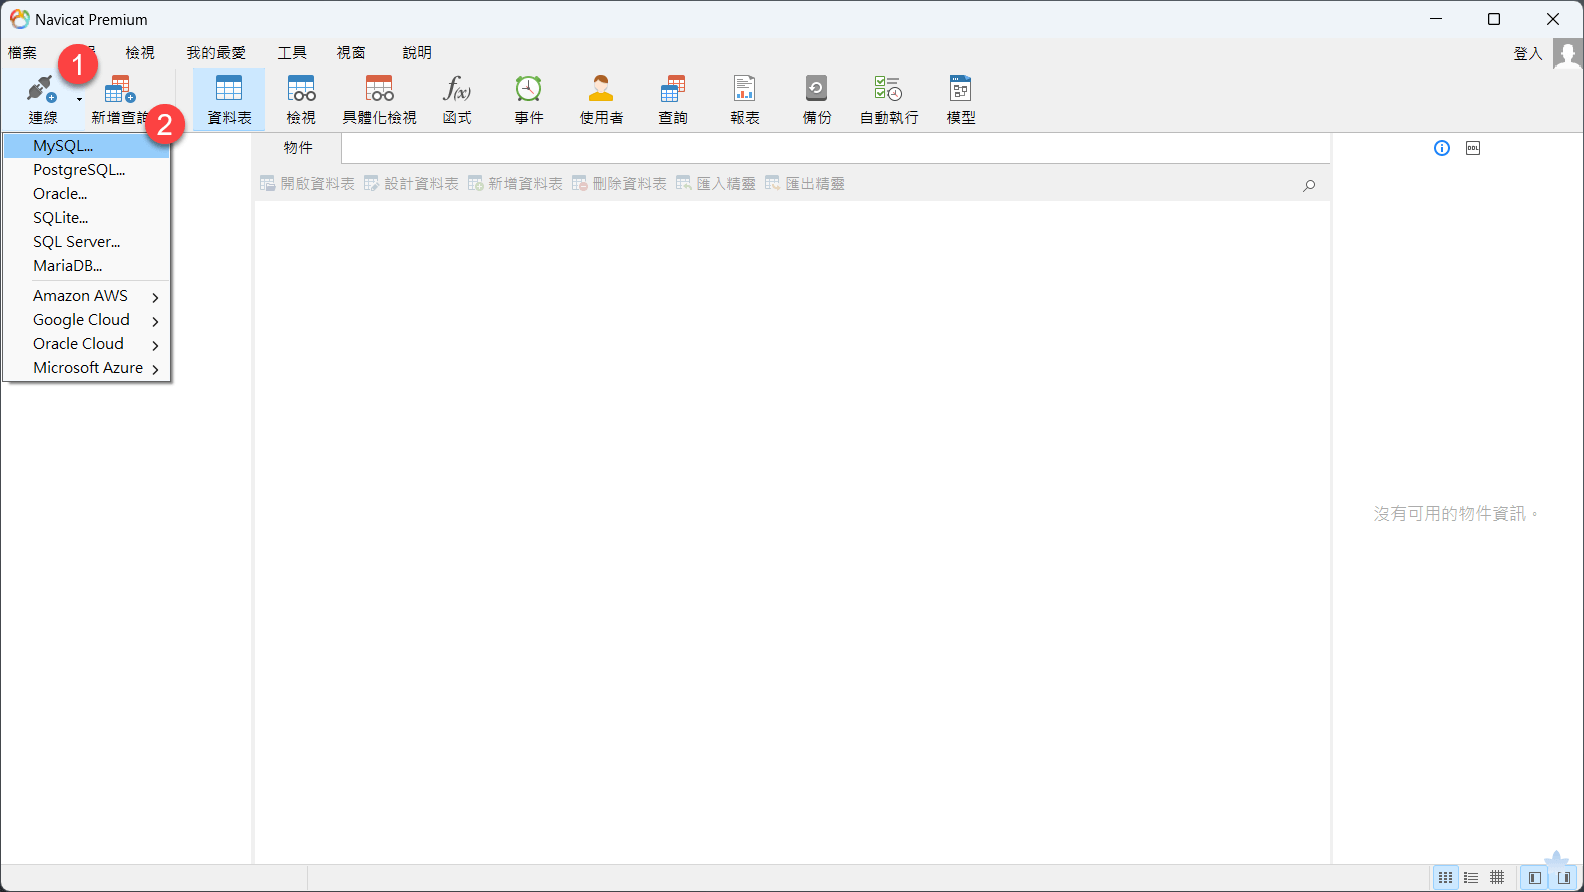The width and height of the screenshot is (1584, 892).
Task: Select the 物件 tab
Action: (298, 148)
